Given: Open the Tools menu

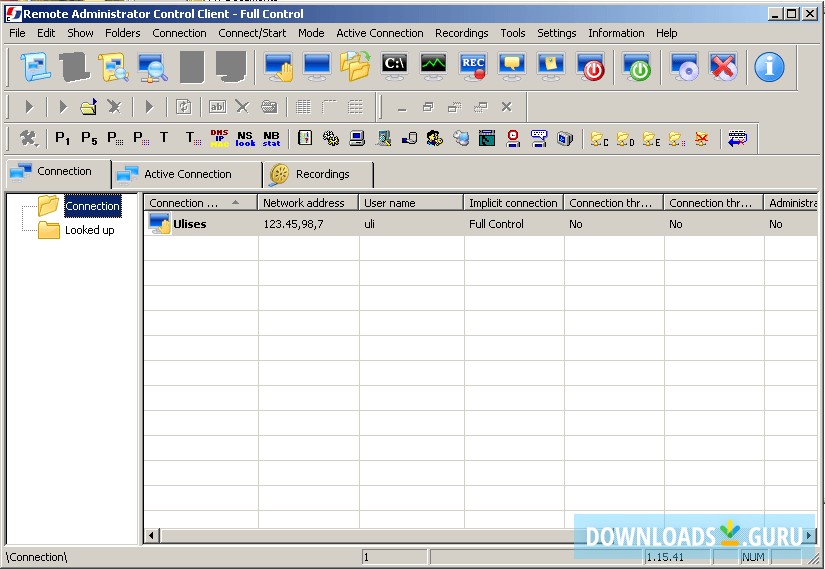Looking at the screenshot, I should 512,33.
